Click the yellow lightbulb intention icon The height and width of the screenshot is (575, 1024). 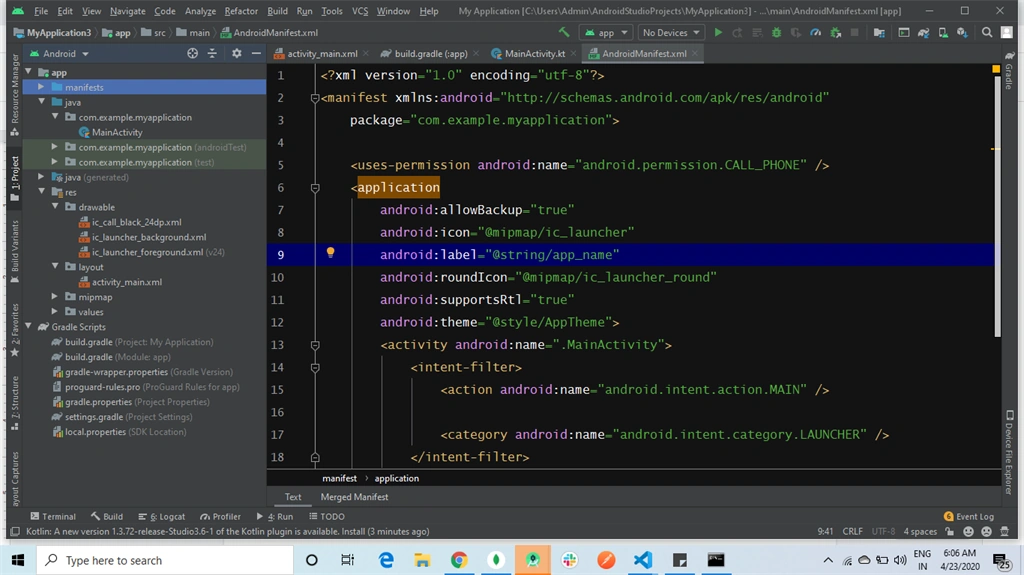coord(330,253)
